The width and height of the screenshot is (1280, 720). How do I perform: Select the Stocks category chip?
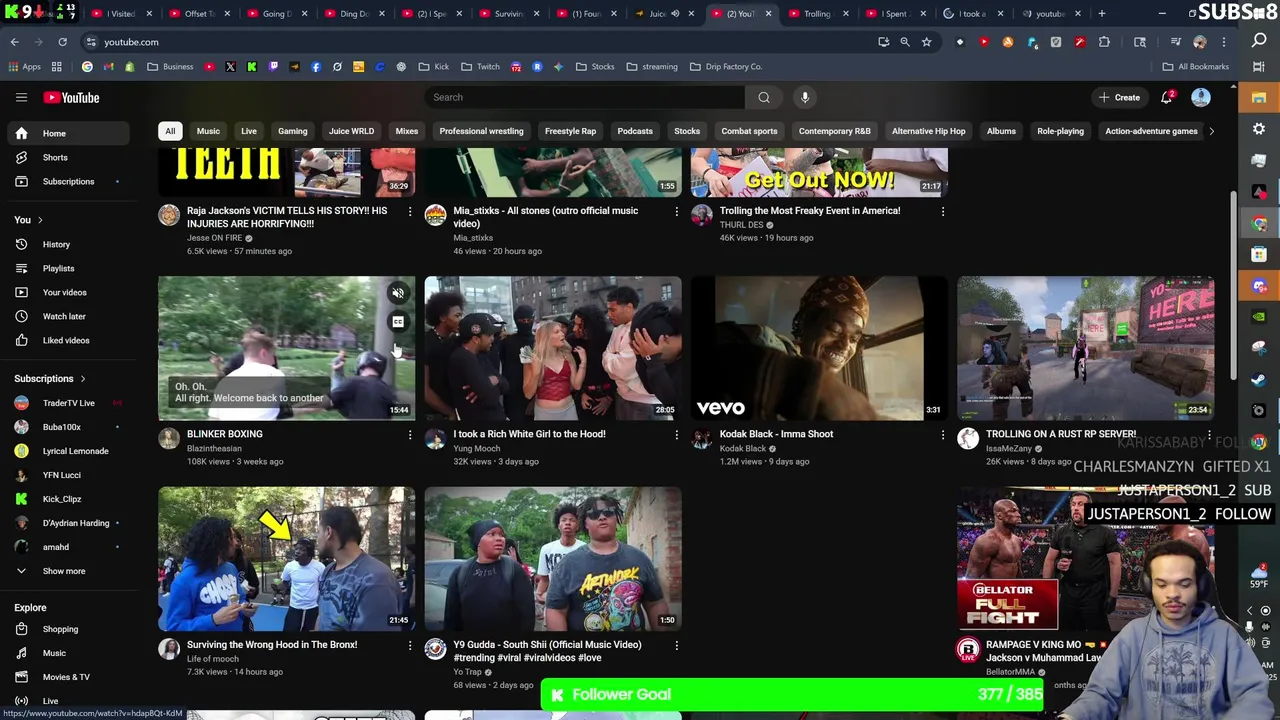point(687,131)
